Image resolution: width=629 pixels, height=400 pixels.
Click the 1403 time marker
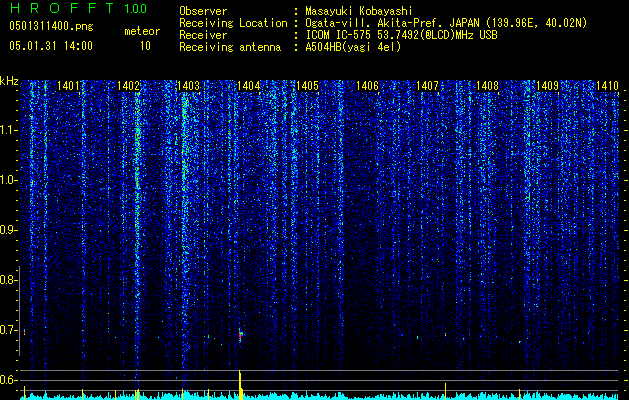click(188, 85)
